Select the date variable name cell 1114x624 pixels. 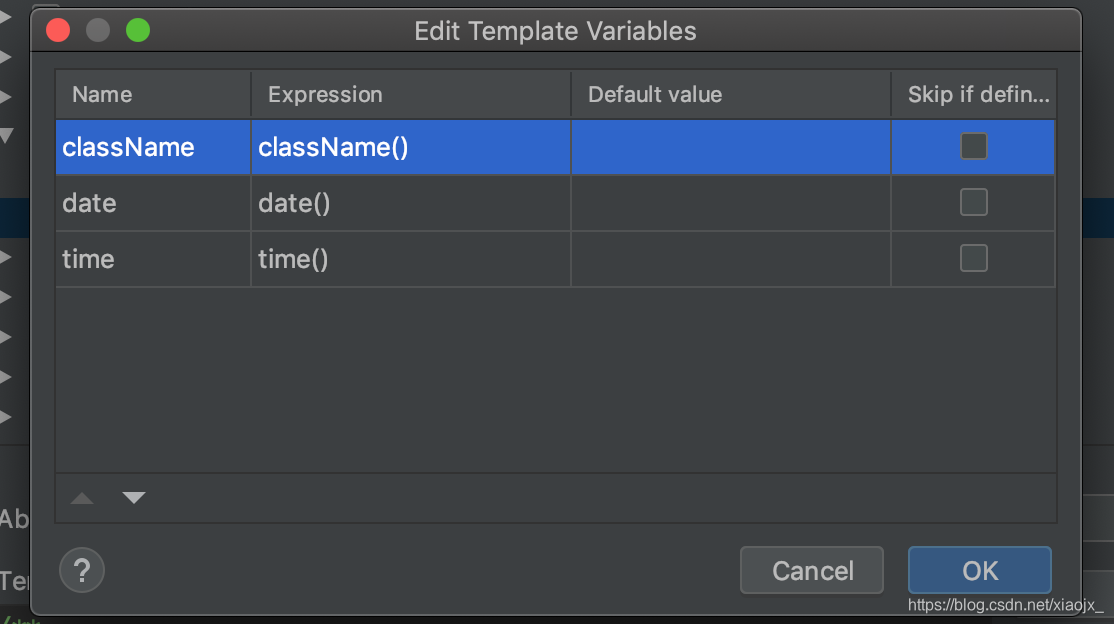(x=153, y=203)
